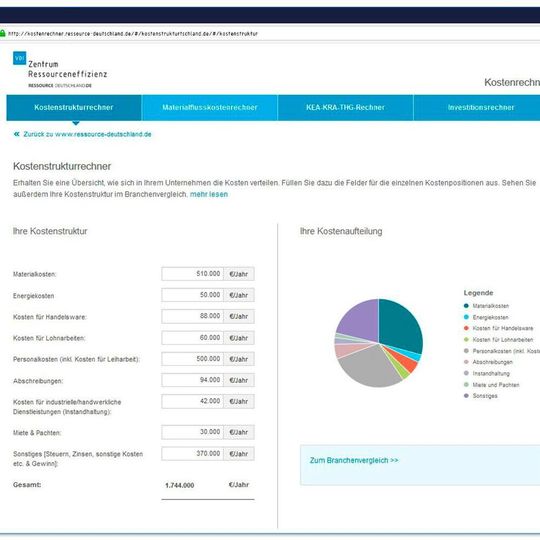Click the Kosten für Handelsware legend dot

tap(466, 328)
